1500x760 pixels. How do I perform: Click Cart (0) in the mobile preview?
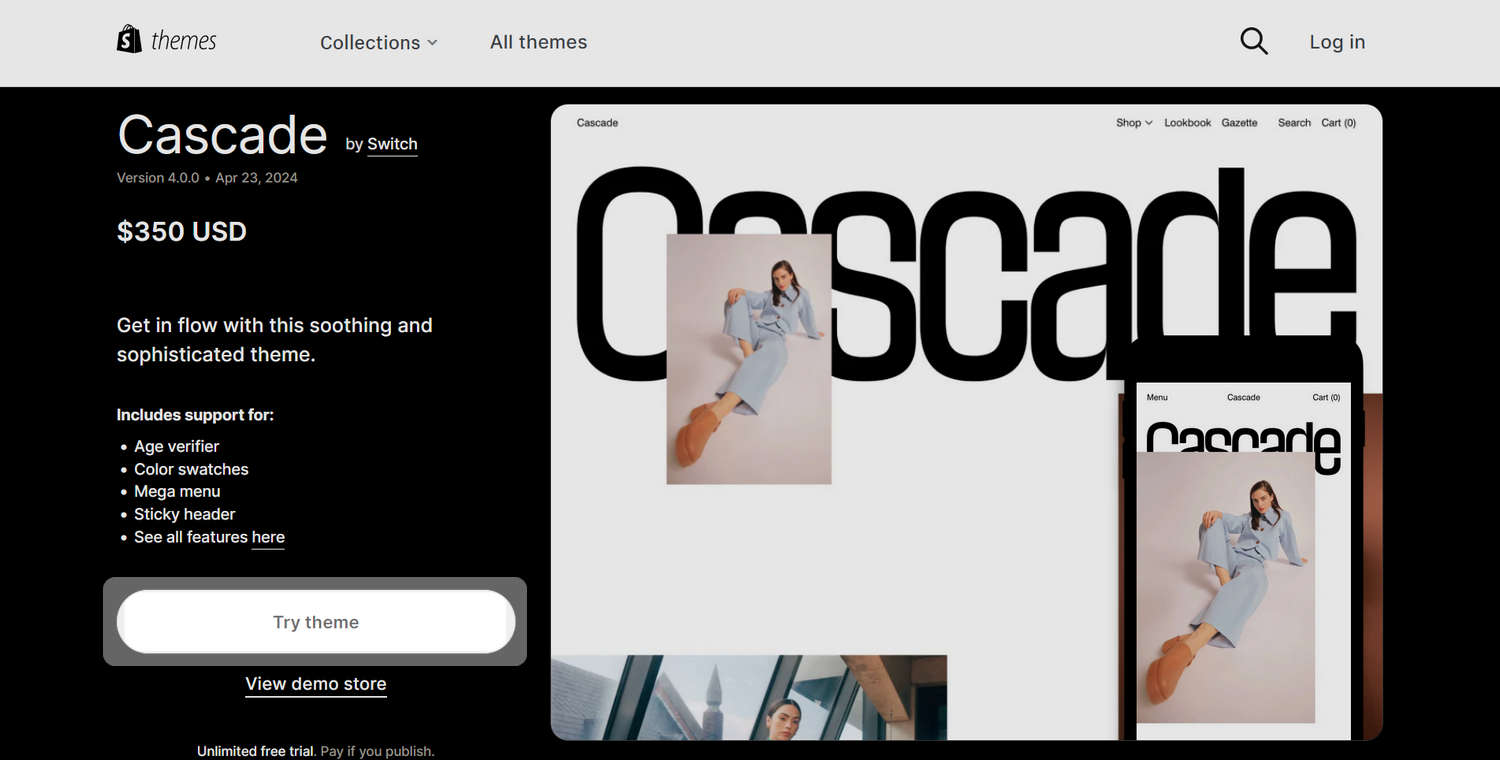(x=1326, y=398)
